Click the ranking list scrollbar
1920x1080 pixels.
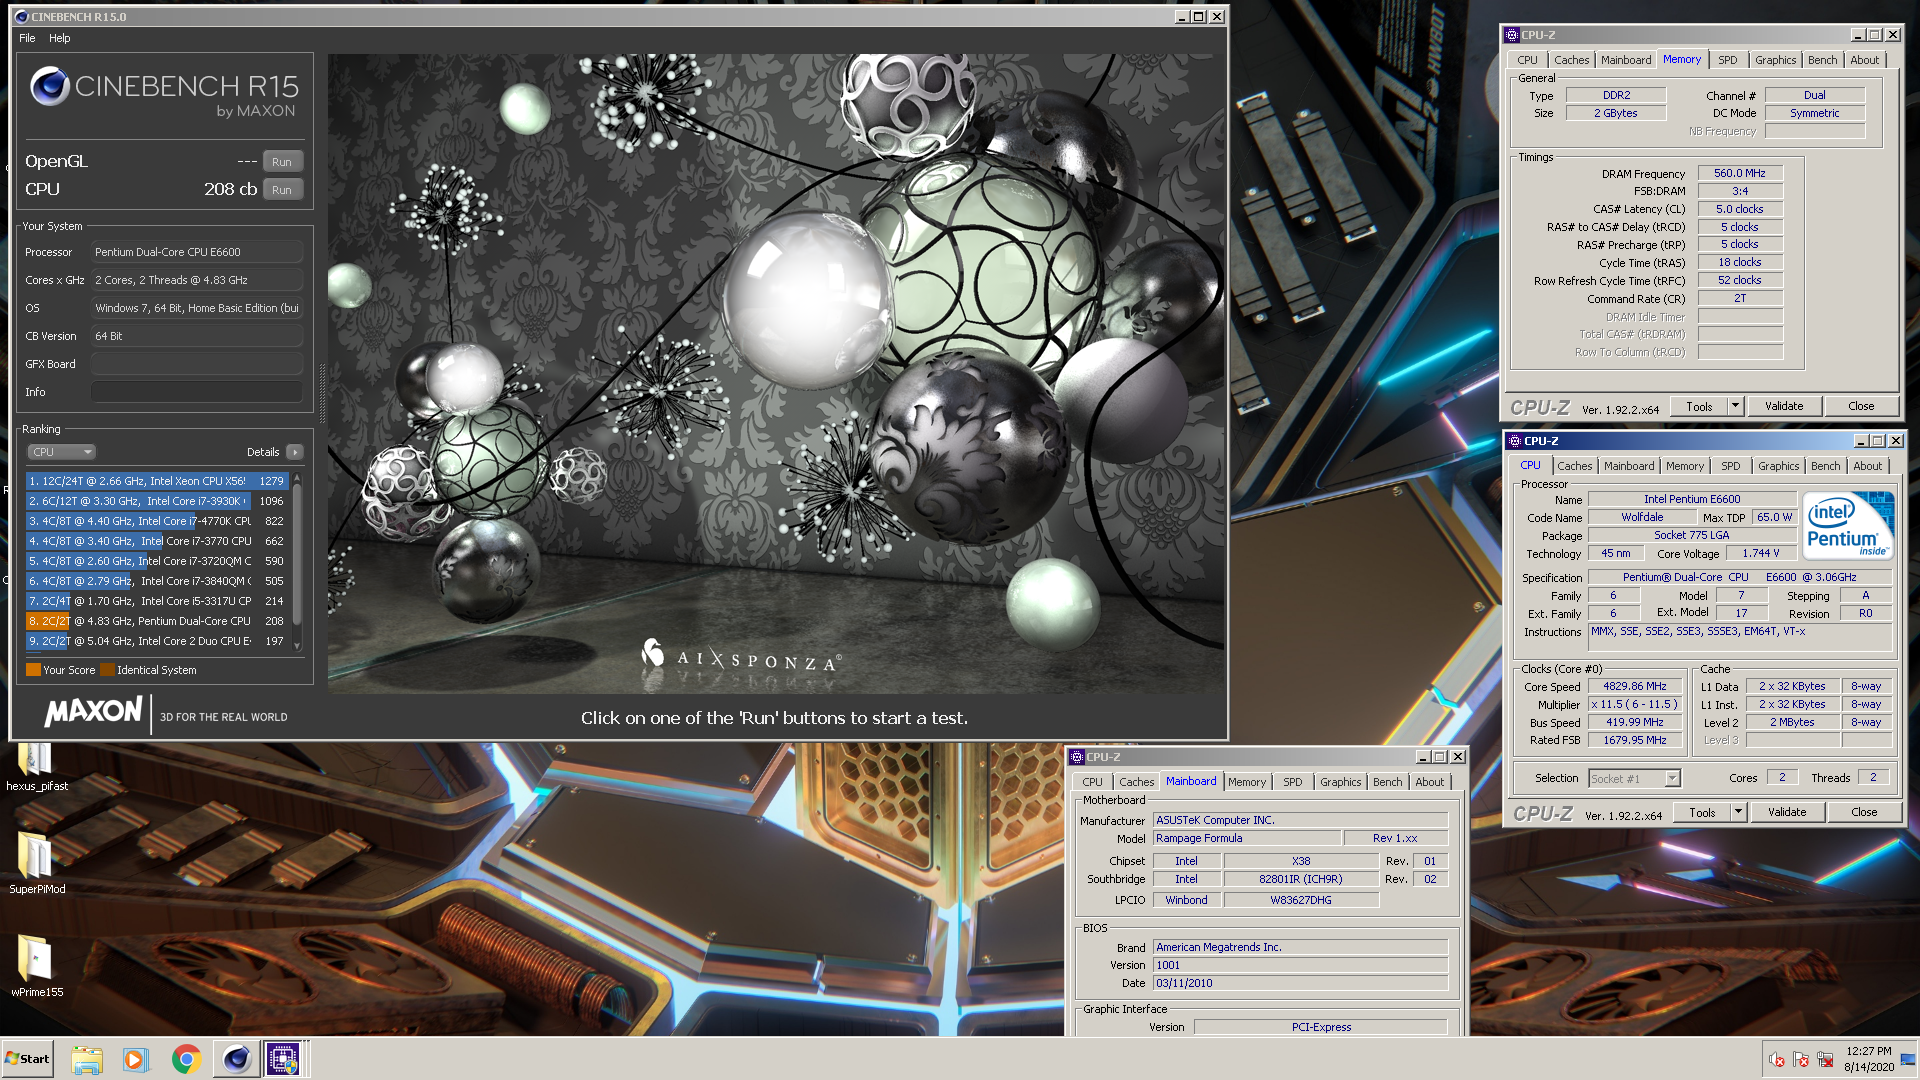[297, 562]
